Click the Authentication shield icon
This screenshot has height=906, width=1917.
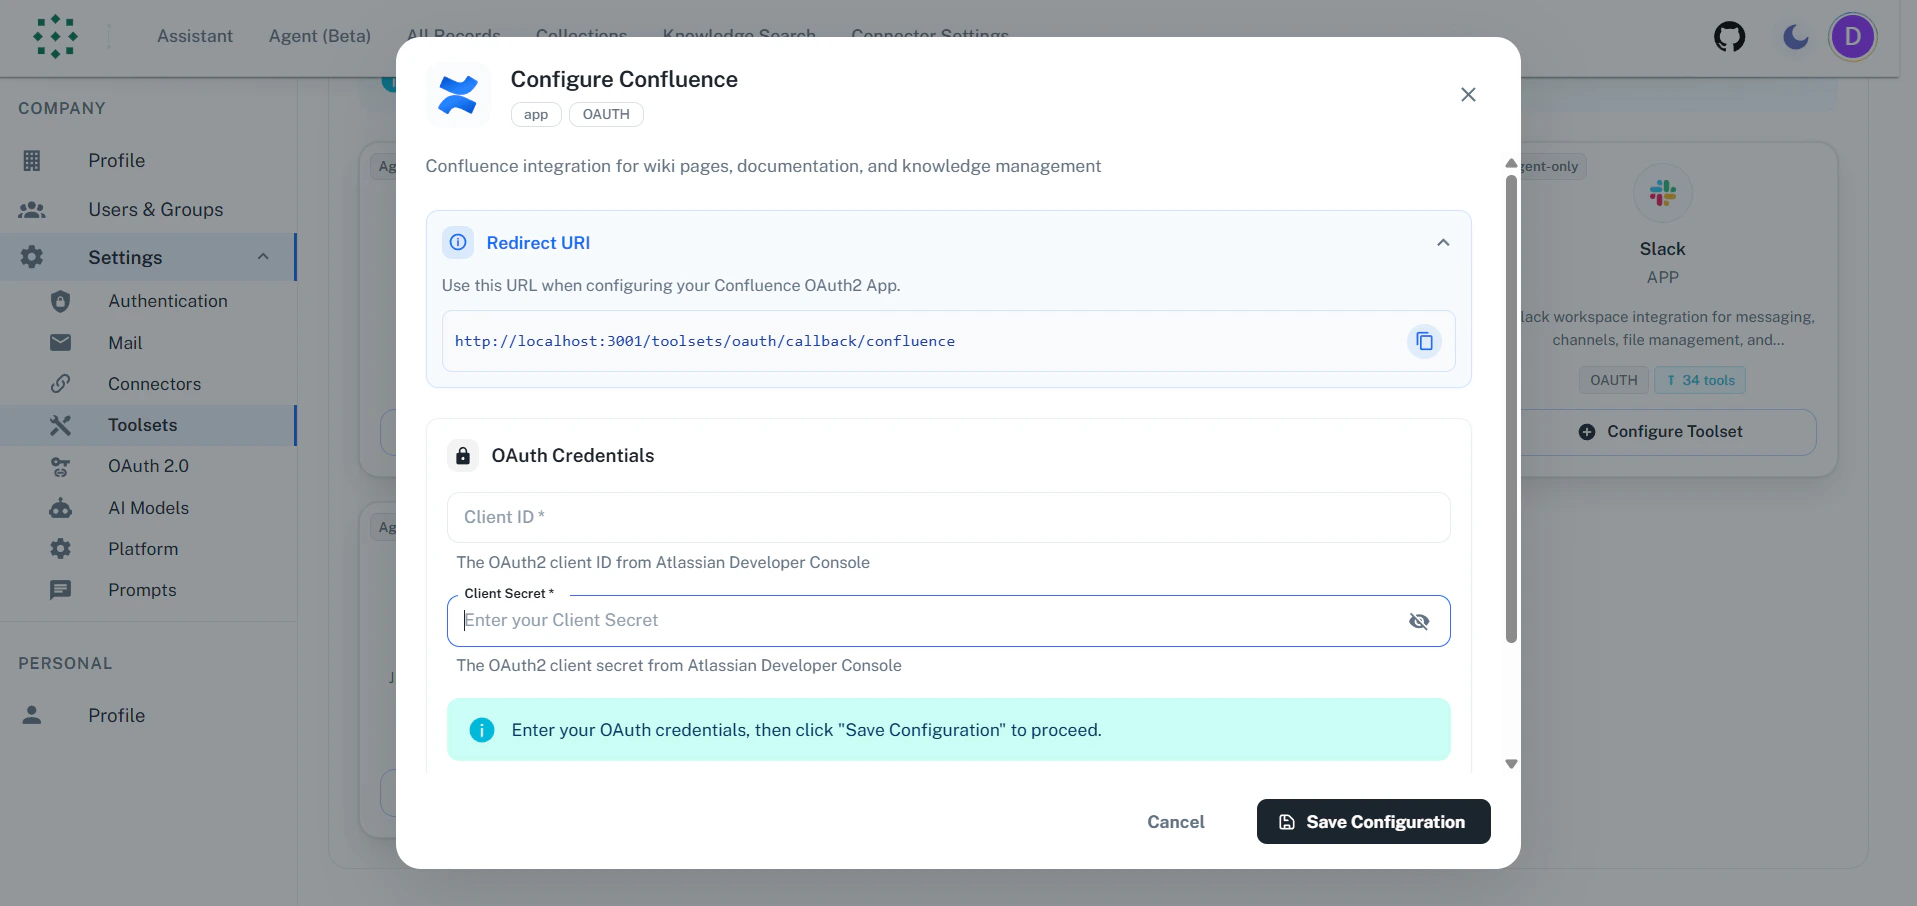60,301
